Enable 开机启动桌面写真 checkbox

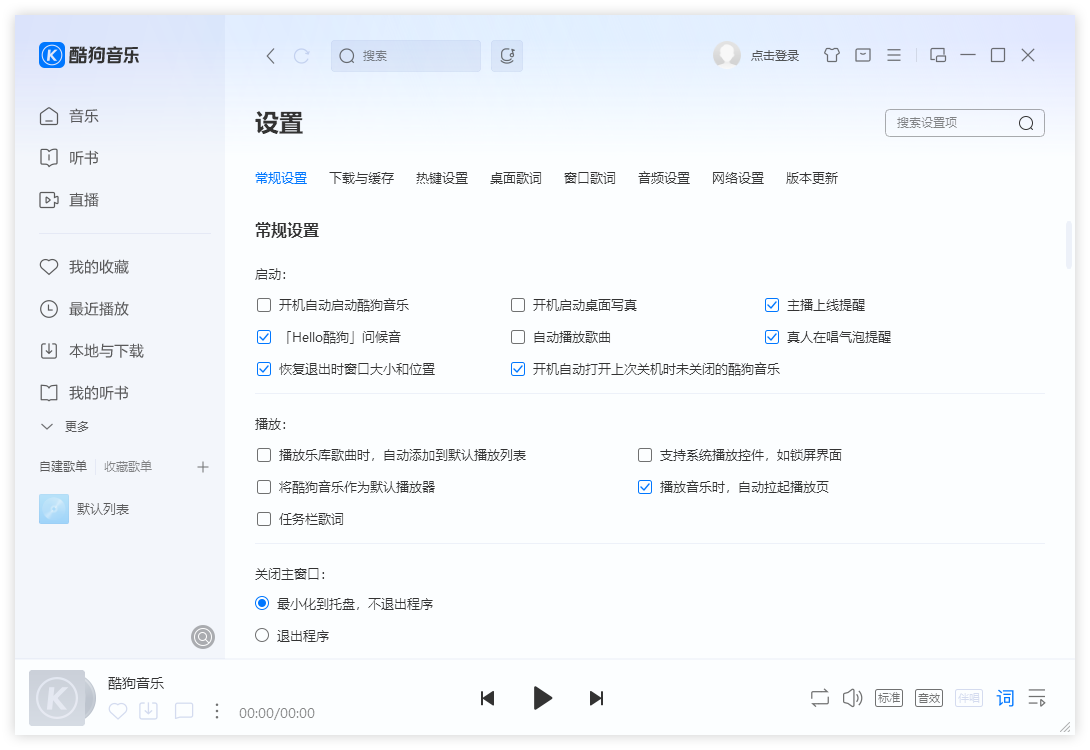[518, 305]
